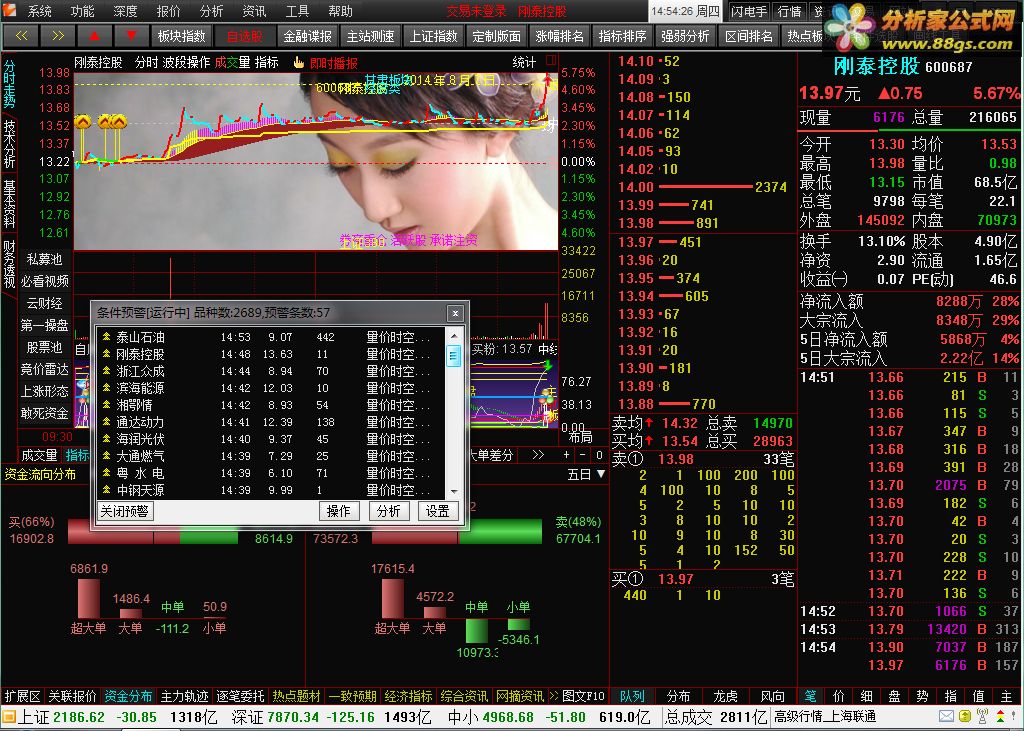
Task: Close the 条件预警 dialog with its X
Action: coord(455,314)
